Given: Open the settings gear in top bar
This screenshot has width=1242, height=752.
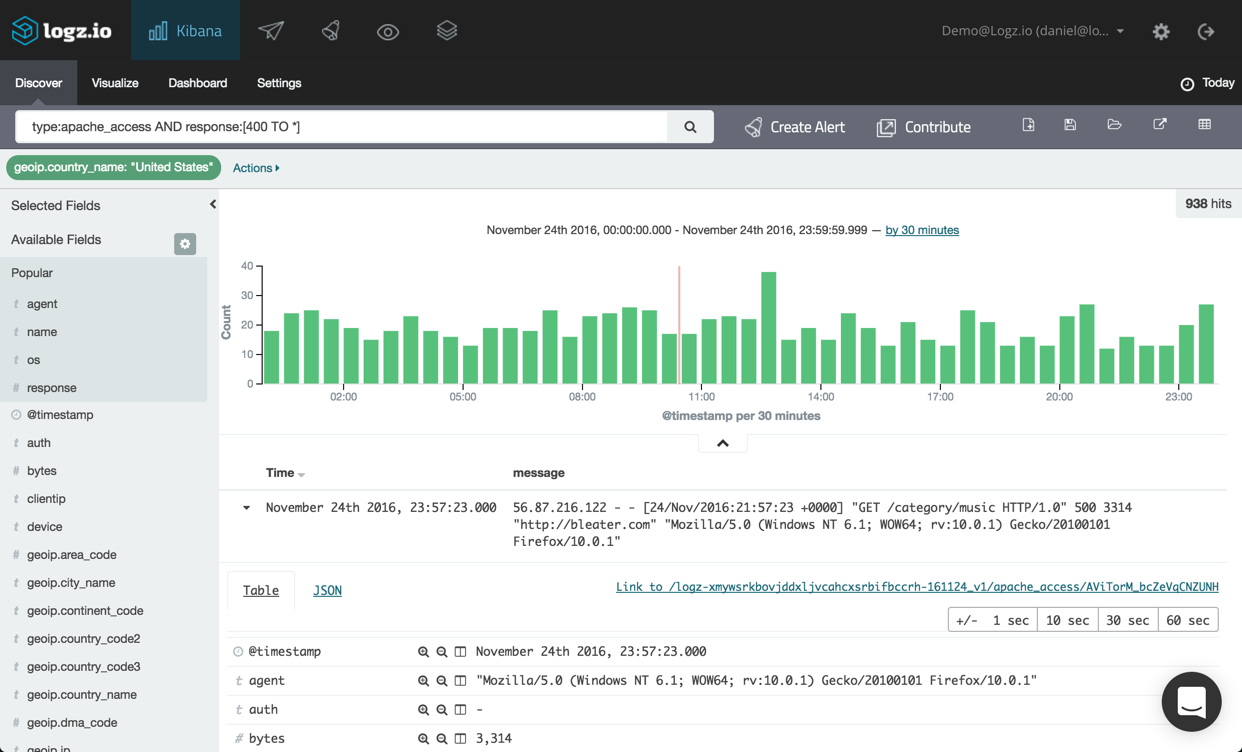Looking at the screenshot, I should tap(1161, 32).
